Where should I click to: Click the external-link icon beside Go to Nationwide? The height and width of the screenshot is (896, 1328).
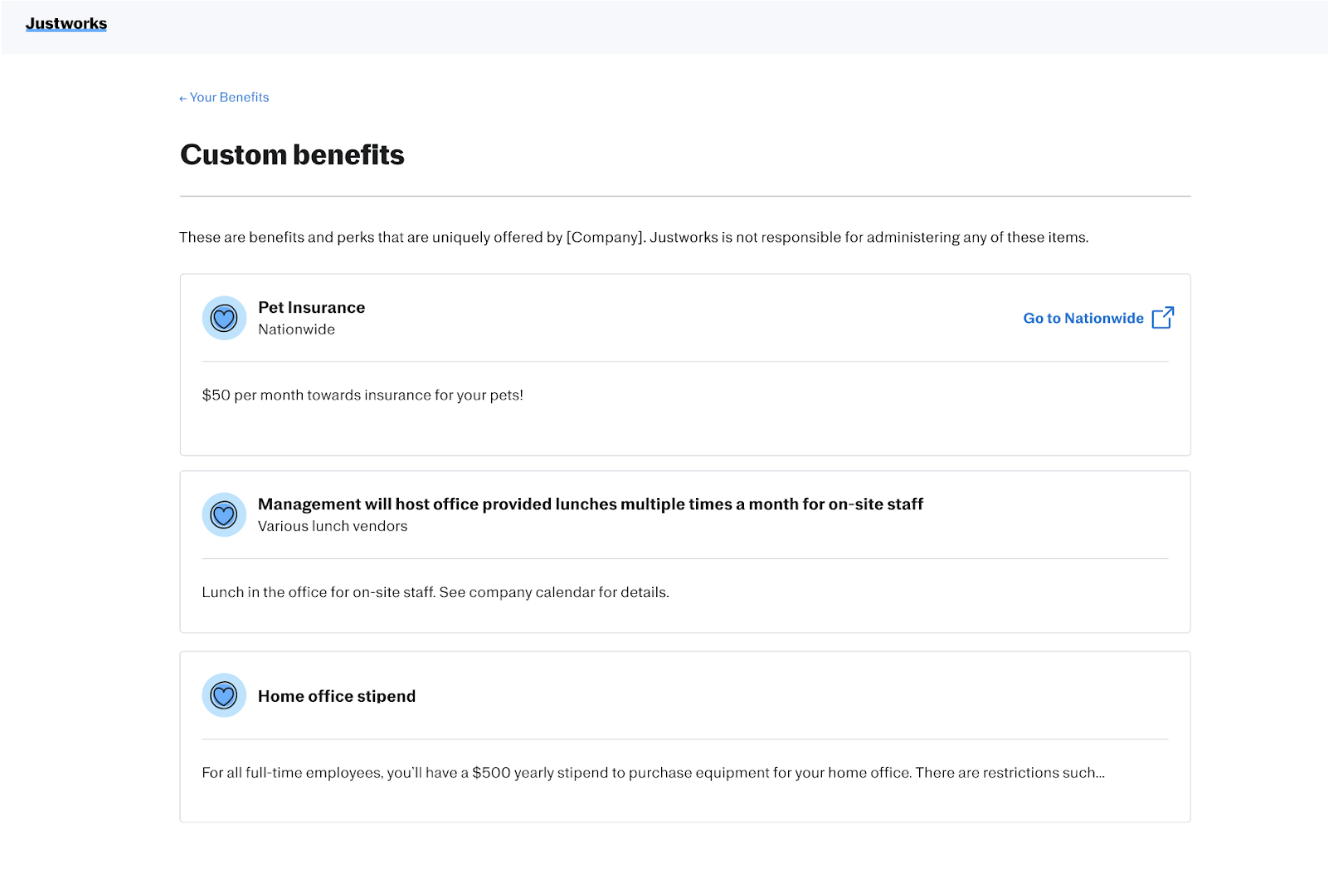point(1163,317)
